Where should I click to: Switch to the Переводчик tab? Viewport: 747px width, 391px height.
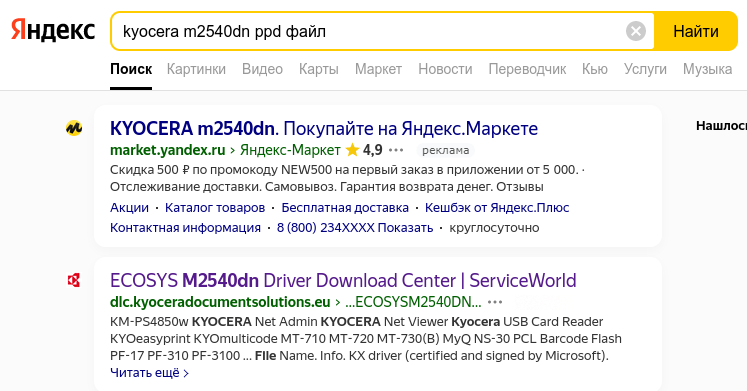click(527, 69)
